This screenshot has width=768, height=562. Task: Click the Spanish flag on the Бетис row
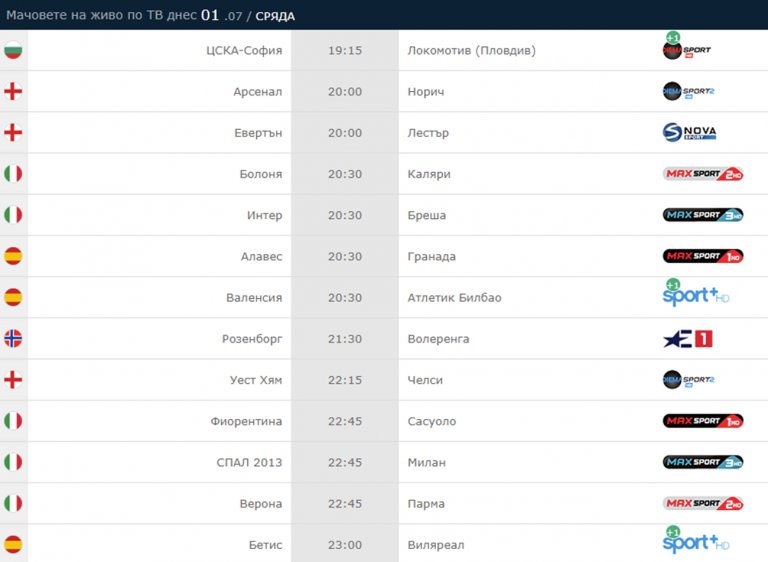tap(13, 545)
